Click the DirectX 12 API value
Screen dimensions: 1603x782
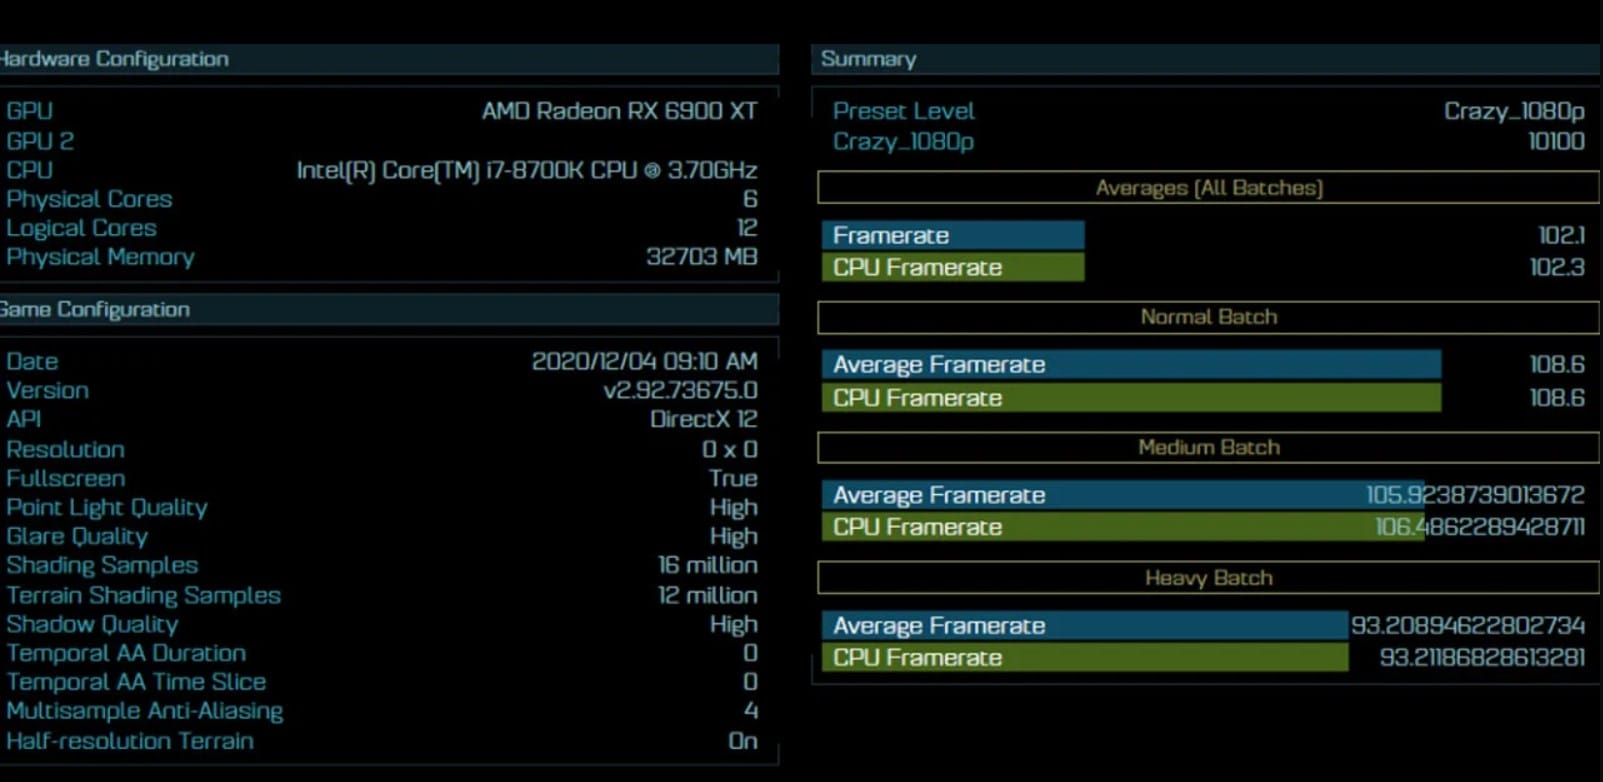click(x=703, y=419)
